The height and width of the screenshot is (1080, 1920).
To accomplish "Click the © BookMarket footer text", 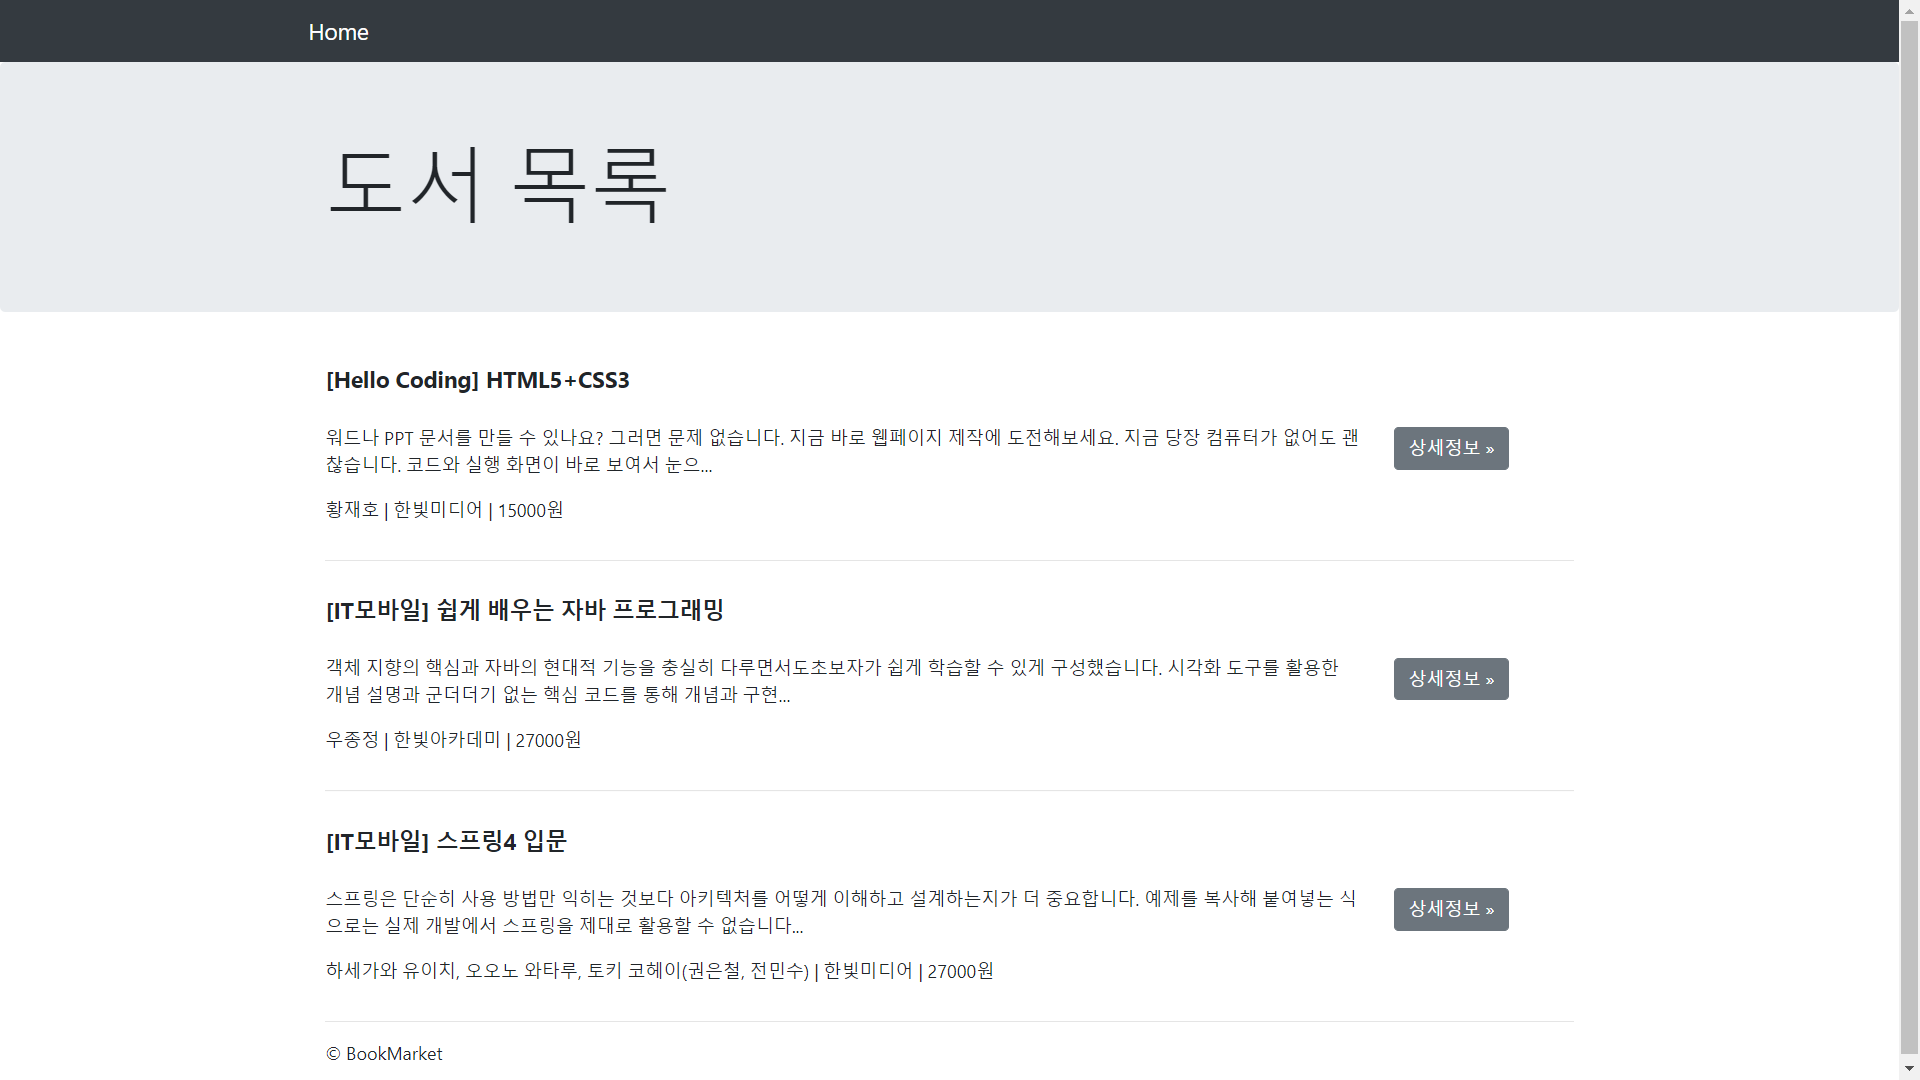I will coord(384,1054).
